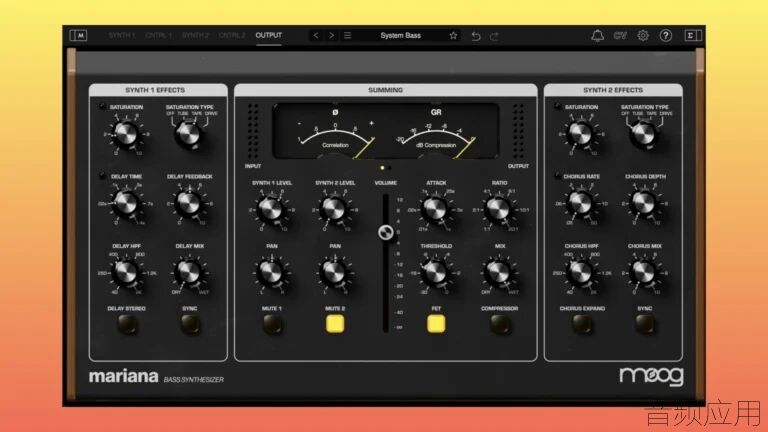Click Synth 1 SATURATION knob

[x=126, y=134]
